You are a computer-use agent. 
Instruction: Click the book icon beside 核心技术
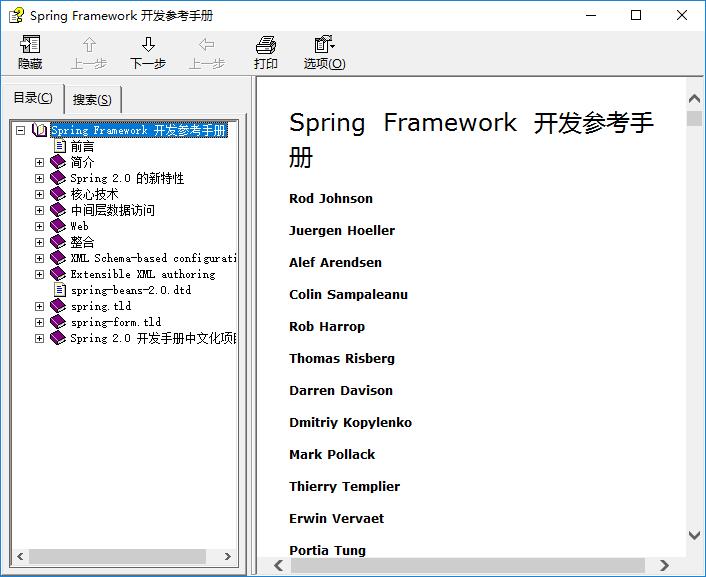click(x=58, y=194)
